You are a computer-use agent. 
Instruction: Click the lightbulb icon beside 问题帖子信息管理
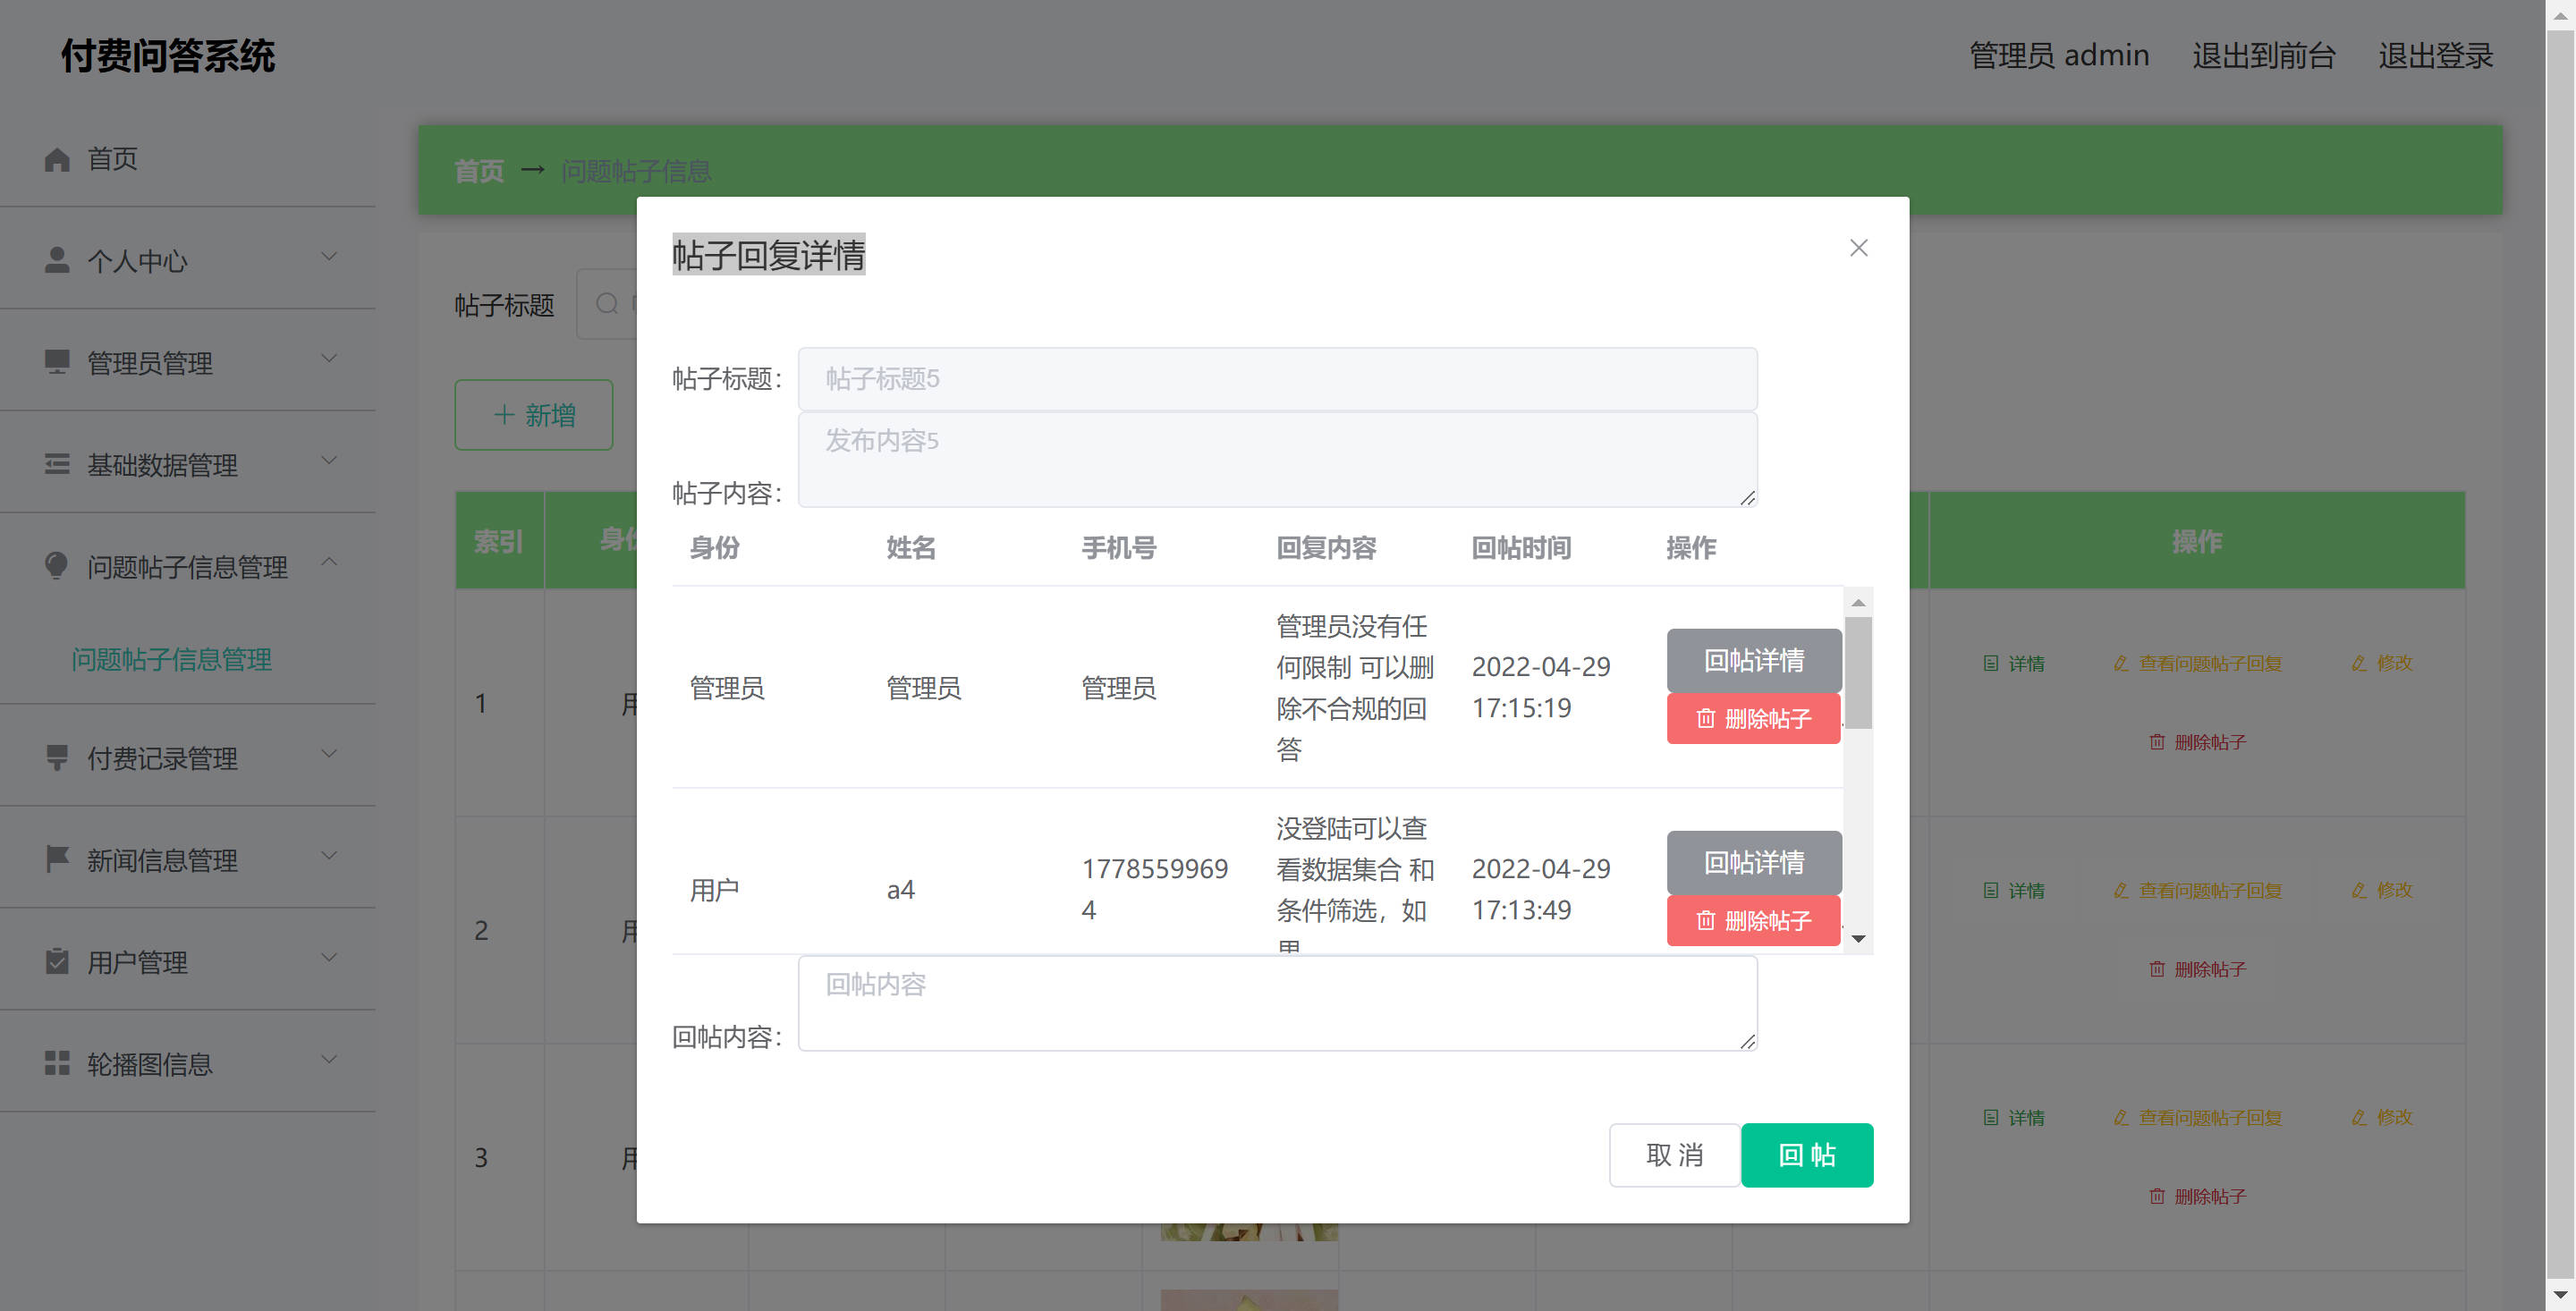coord(57,566)
